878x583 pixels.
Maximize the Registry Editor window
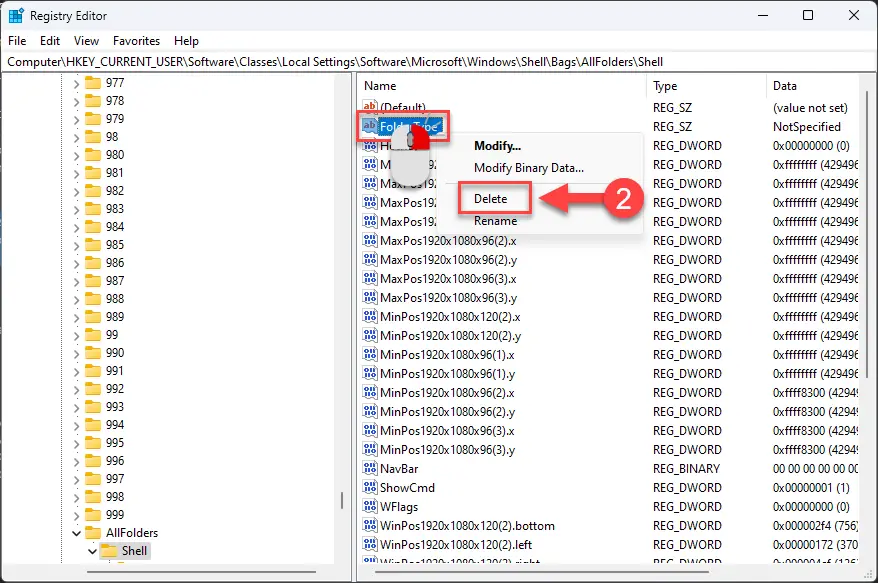(807, 16)
